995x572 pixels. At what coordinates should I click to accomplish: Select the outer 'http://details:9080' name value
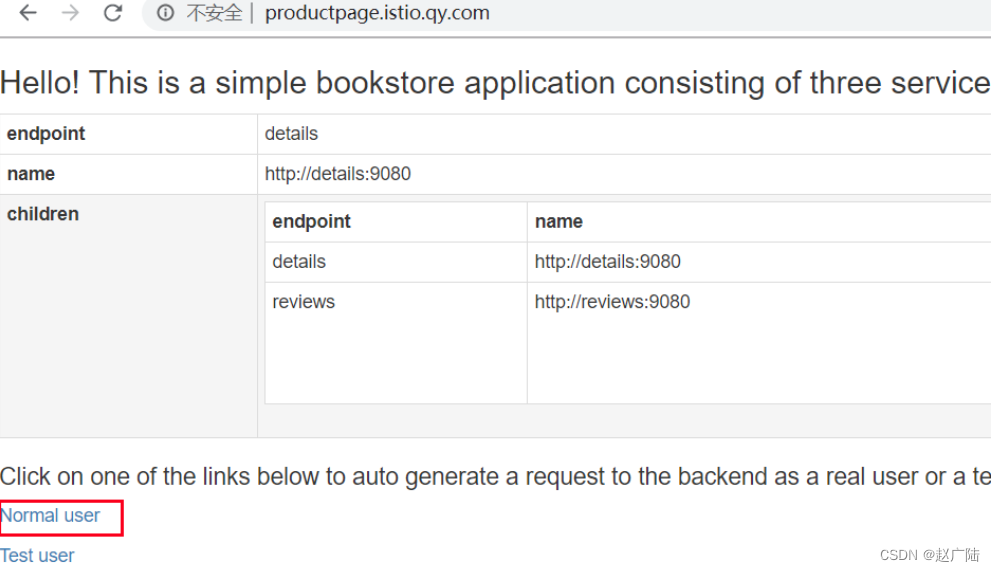pyautogui.click(x=338, y=174)
